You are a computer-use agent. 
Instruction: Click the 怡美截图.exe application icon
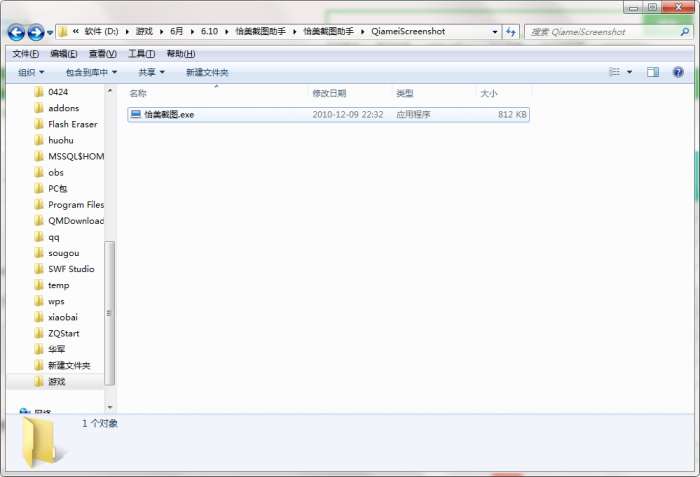(x=136, y=114)
